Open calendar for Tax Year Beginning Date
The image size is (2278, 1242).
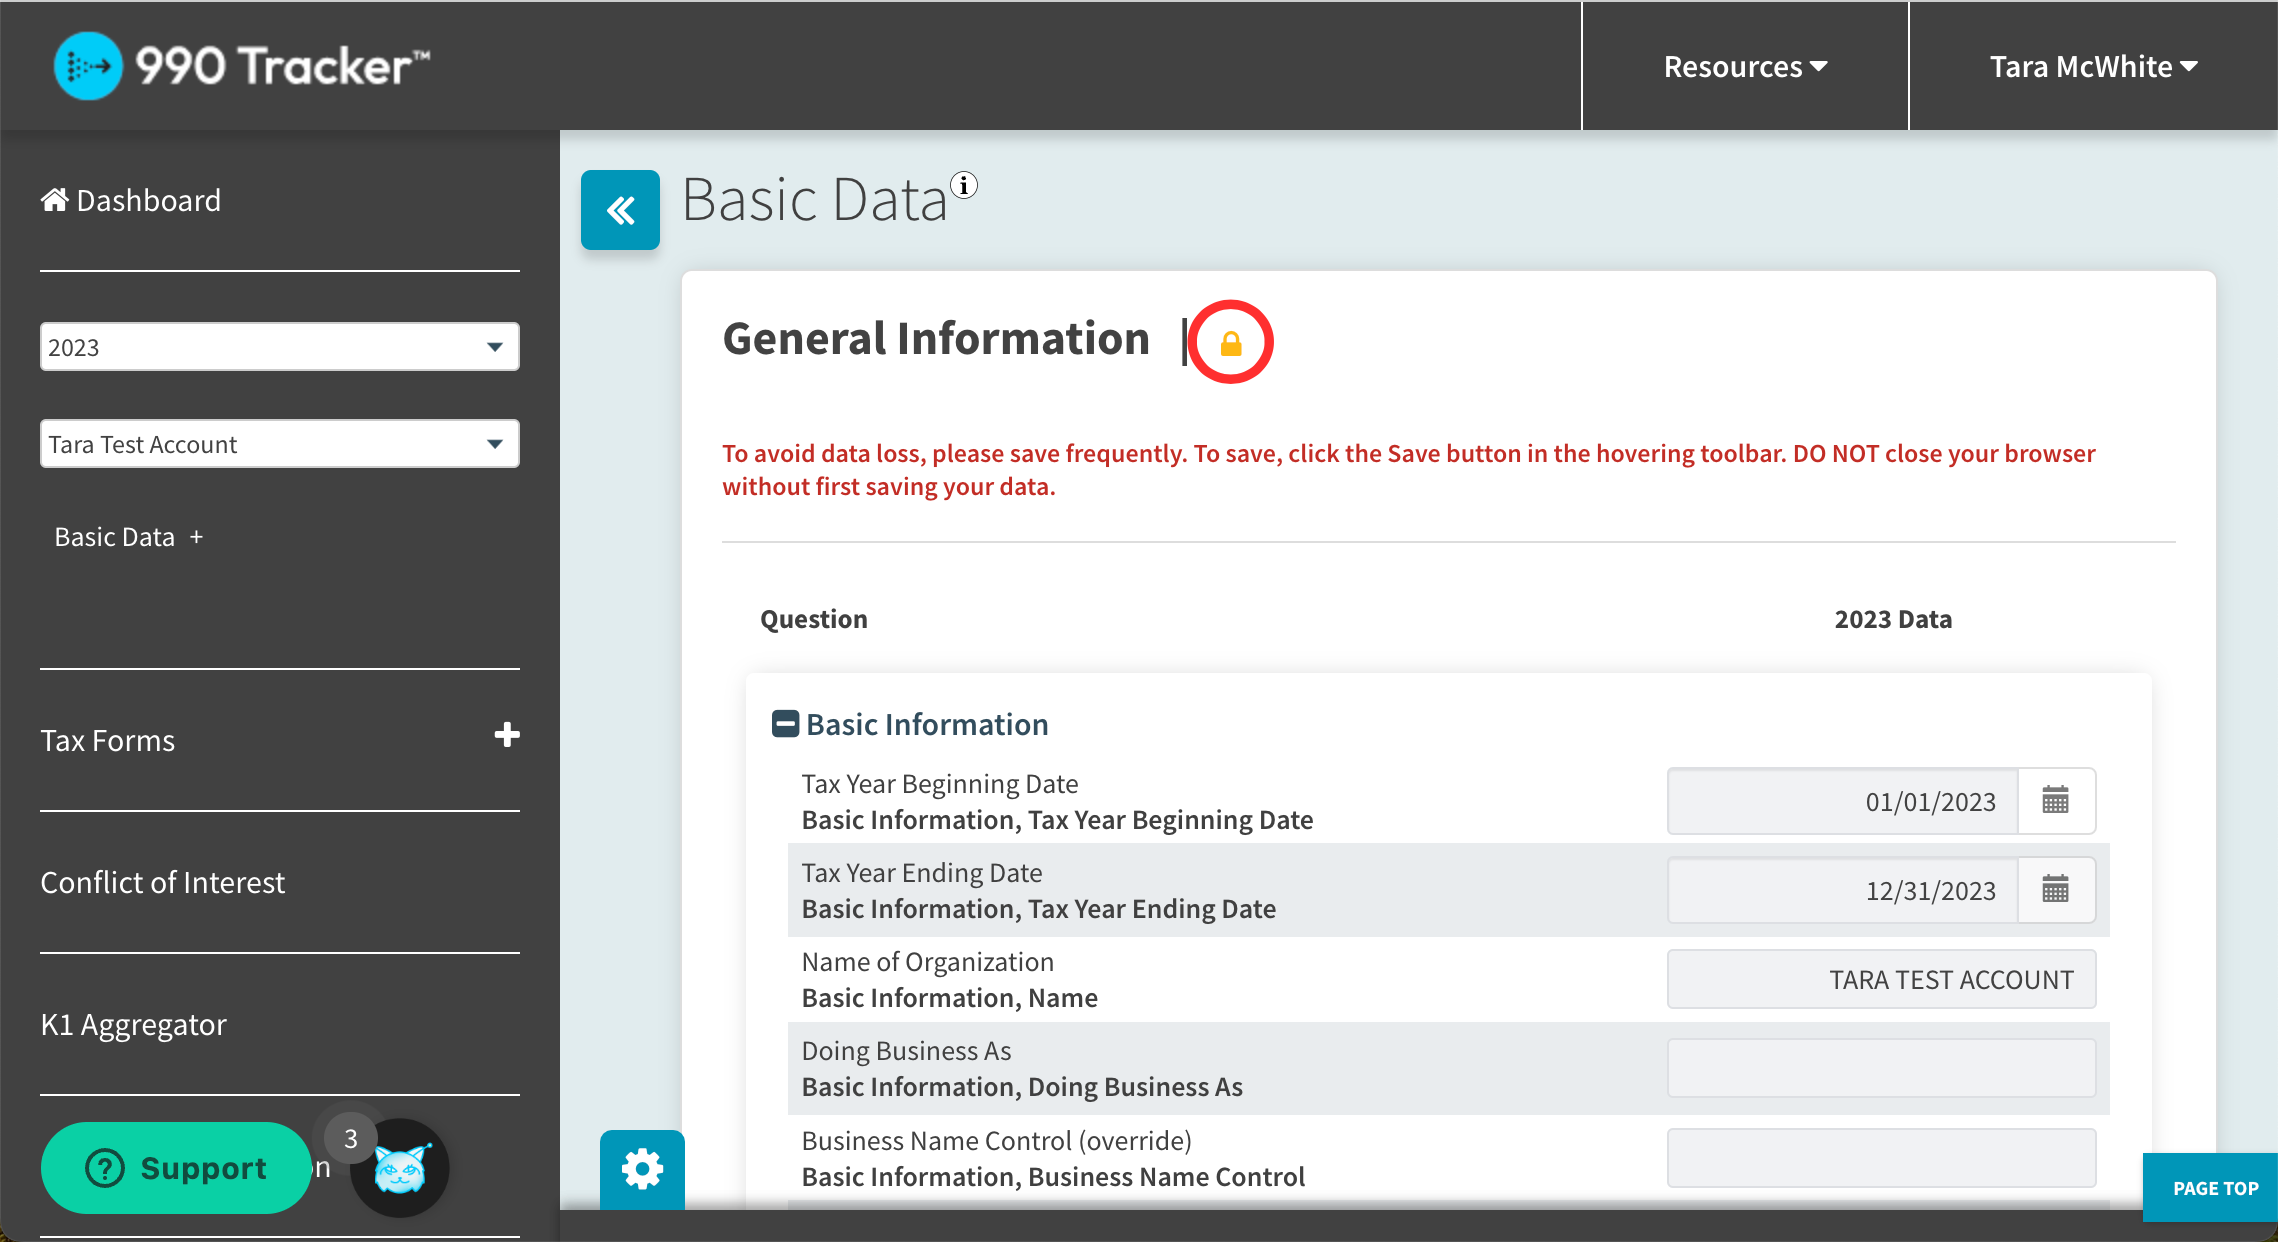coord(2055,800)
